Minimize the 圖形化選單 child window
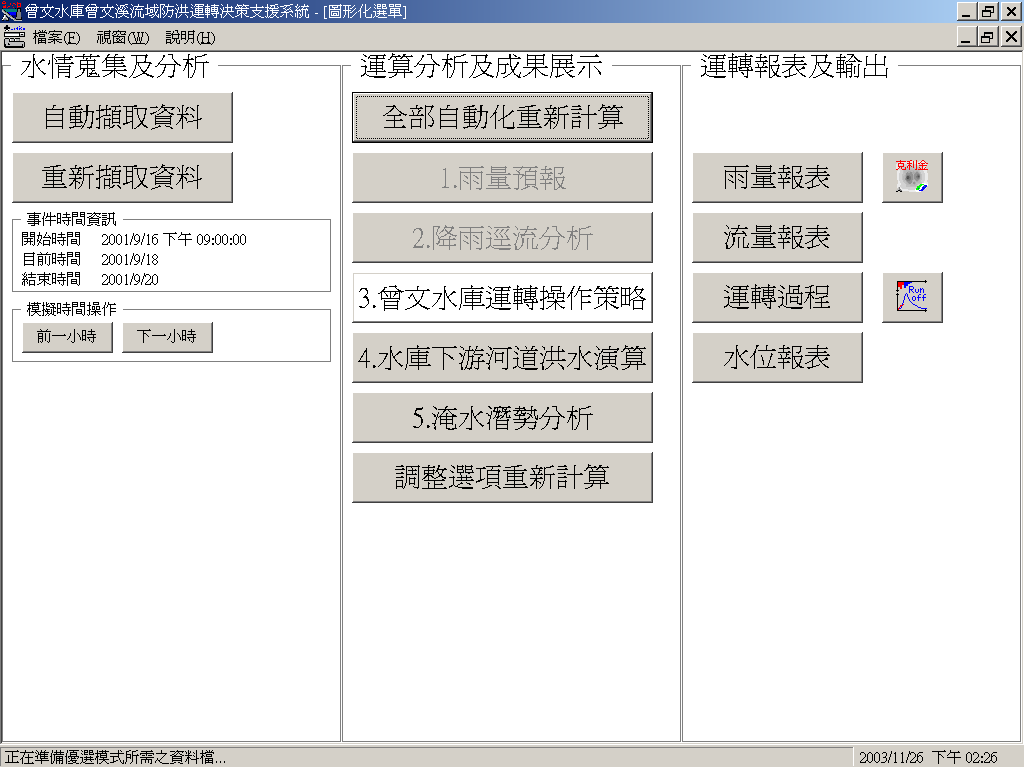This screenshot has width=1024, height=768. 967,37
